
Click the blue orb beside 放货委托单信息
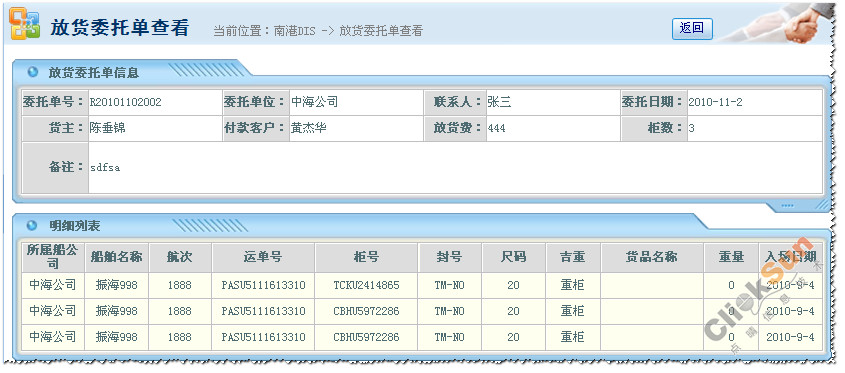click(33, 72)
